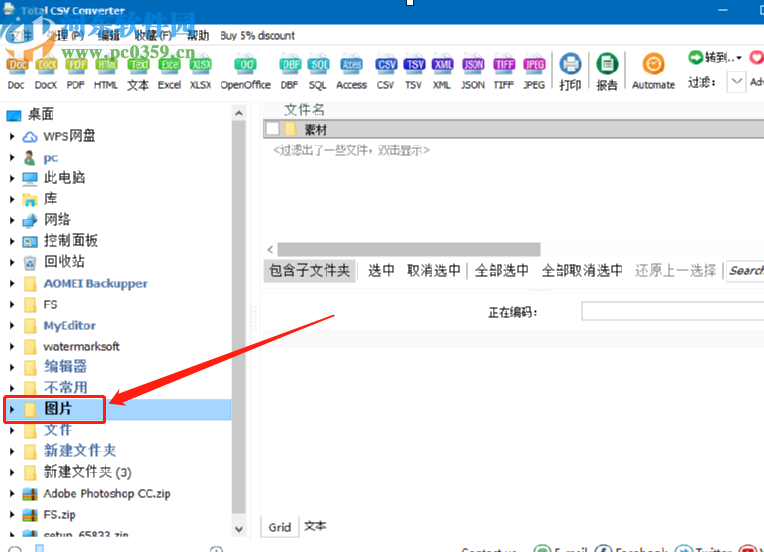Viewport: 764px width, 552px height.
Task: Open the 报告 report icon
Action: (x=607, y=65)
